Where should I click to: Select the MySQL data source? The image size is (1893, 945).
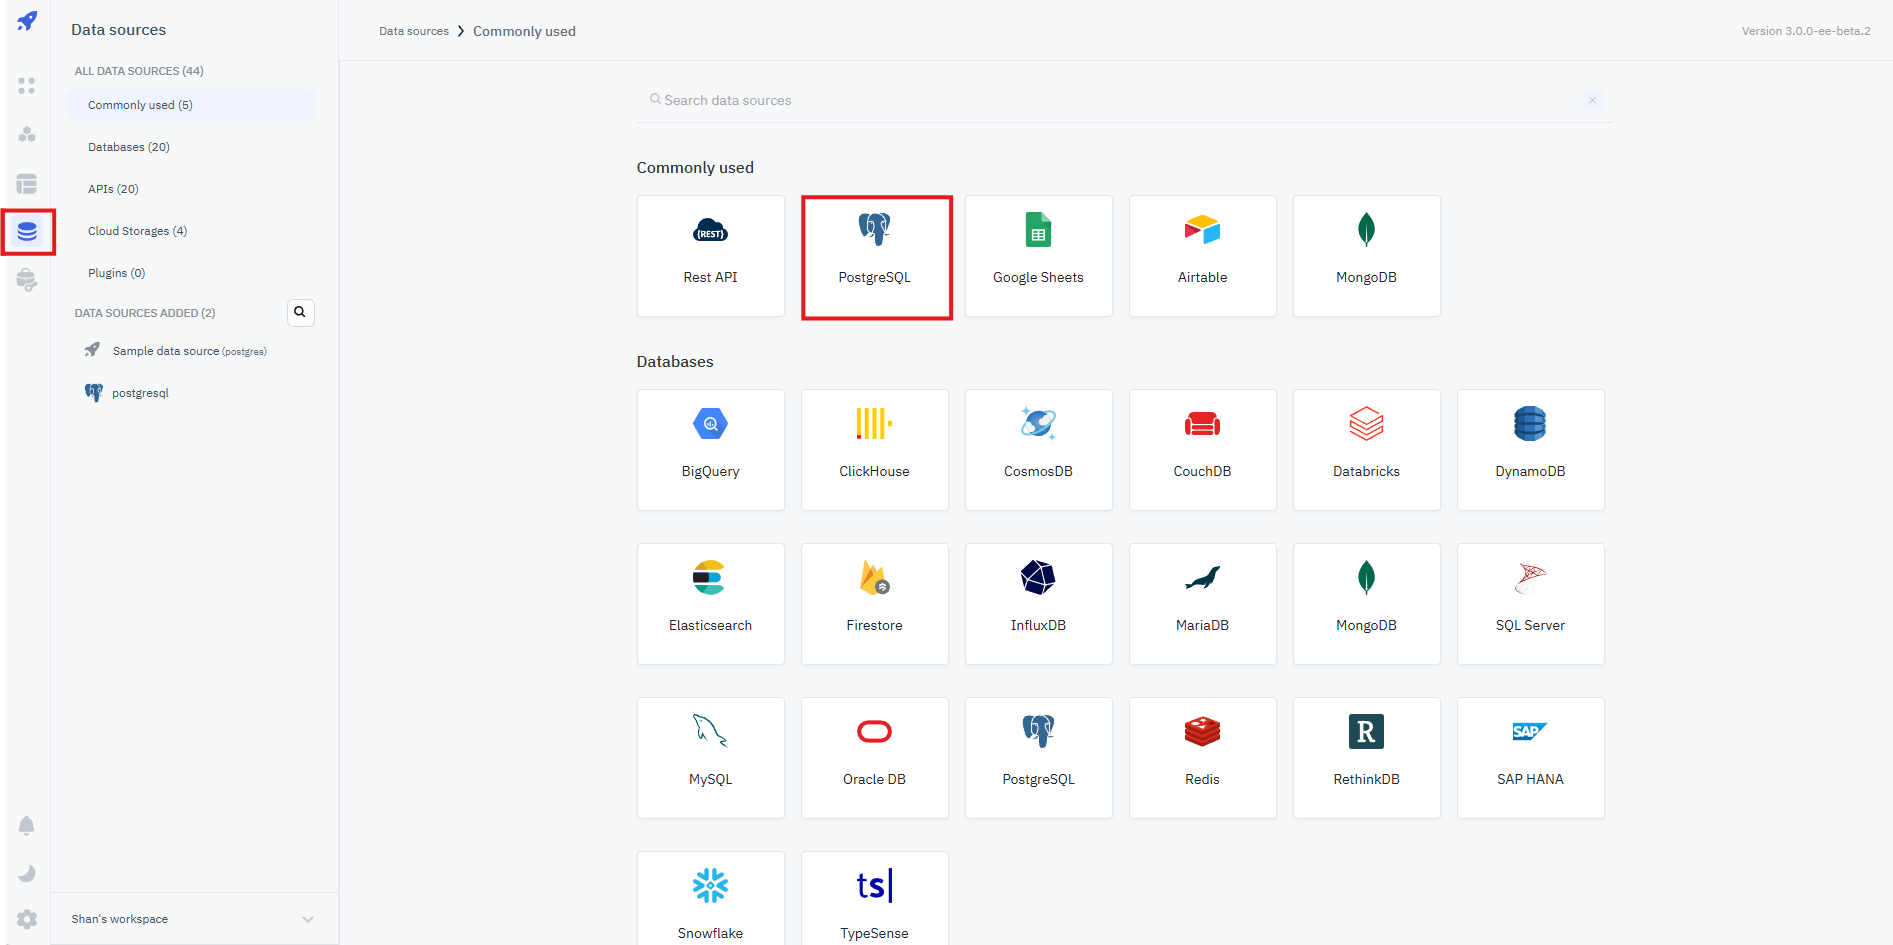[x=711, y=758]
